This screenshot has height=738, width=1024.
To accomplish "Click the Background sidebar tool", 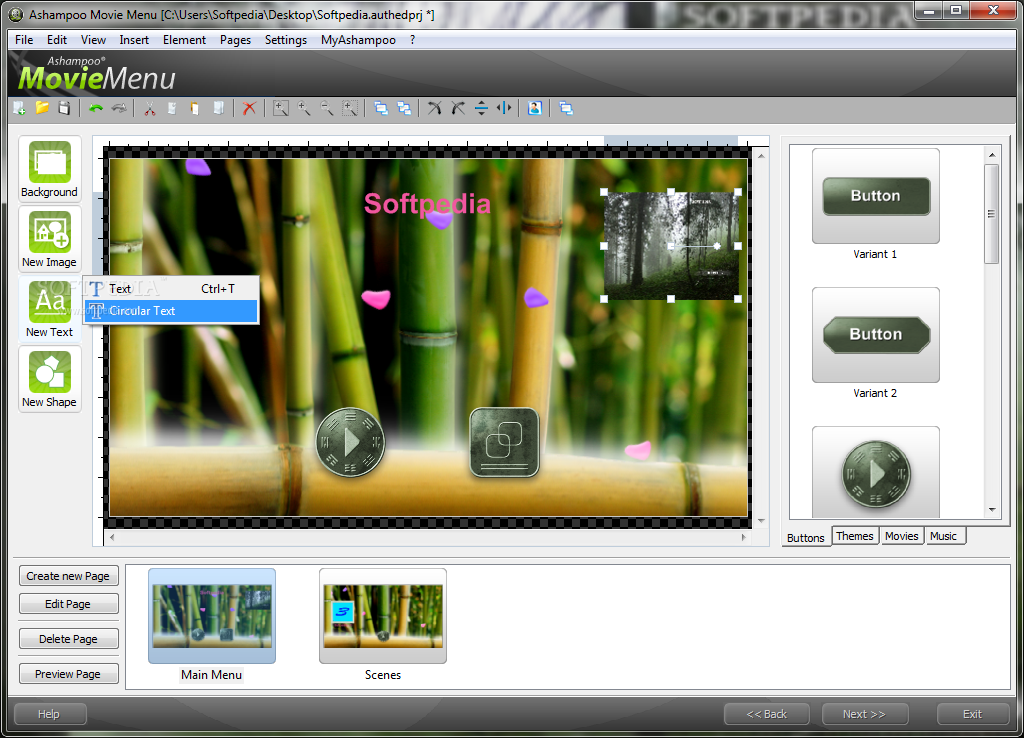I will point(50,168).
